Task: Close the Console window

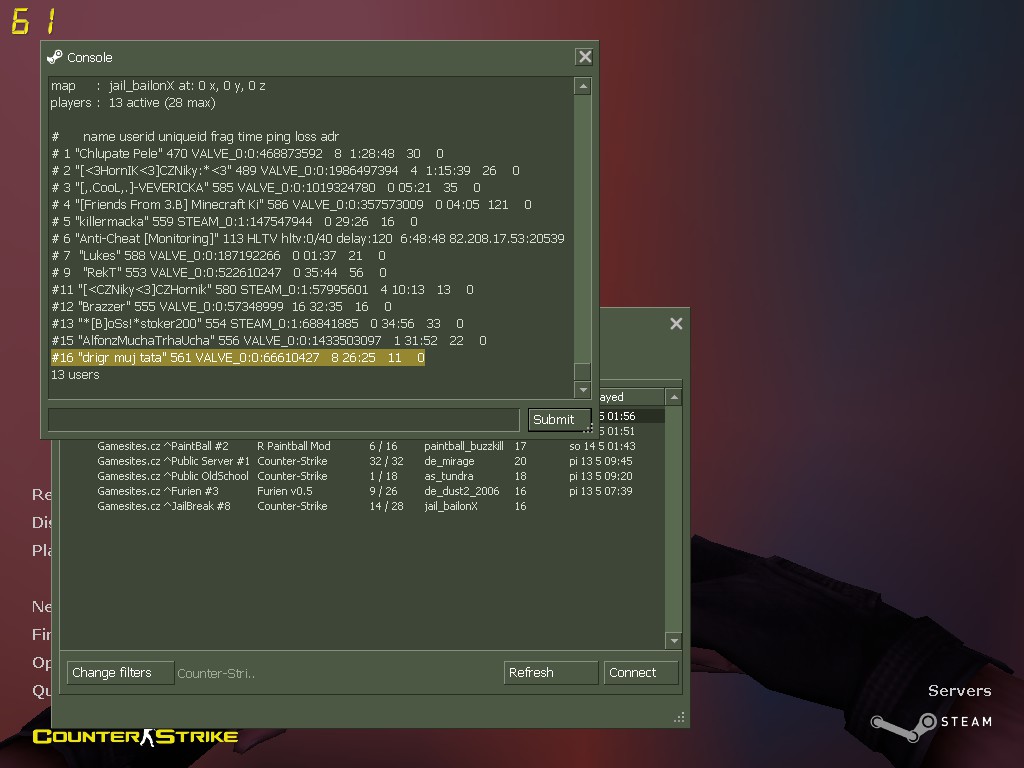Action: (584, 57)
